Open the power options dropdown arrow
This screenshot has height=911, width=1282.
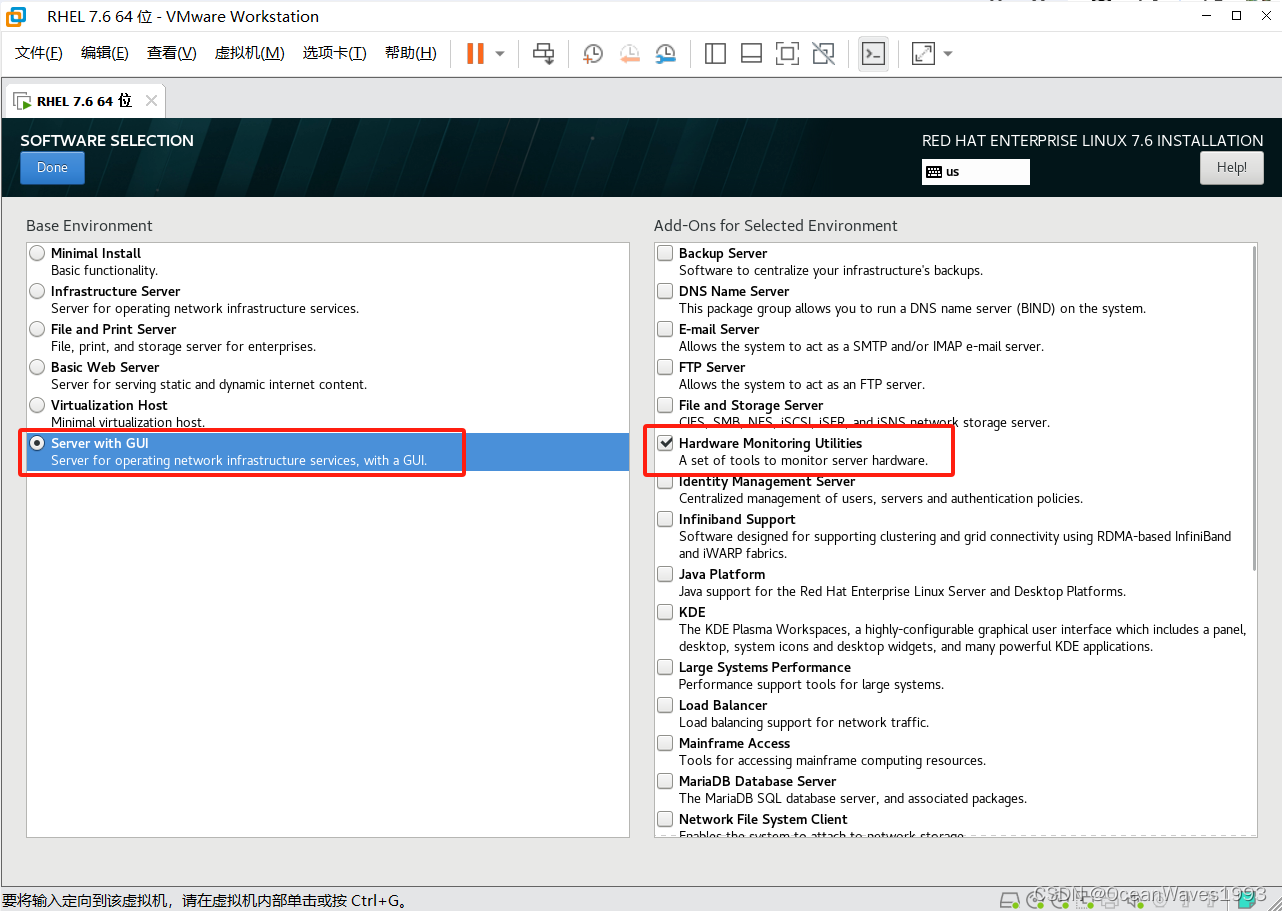click(500, 54)
